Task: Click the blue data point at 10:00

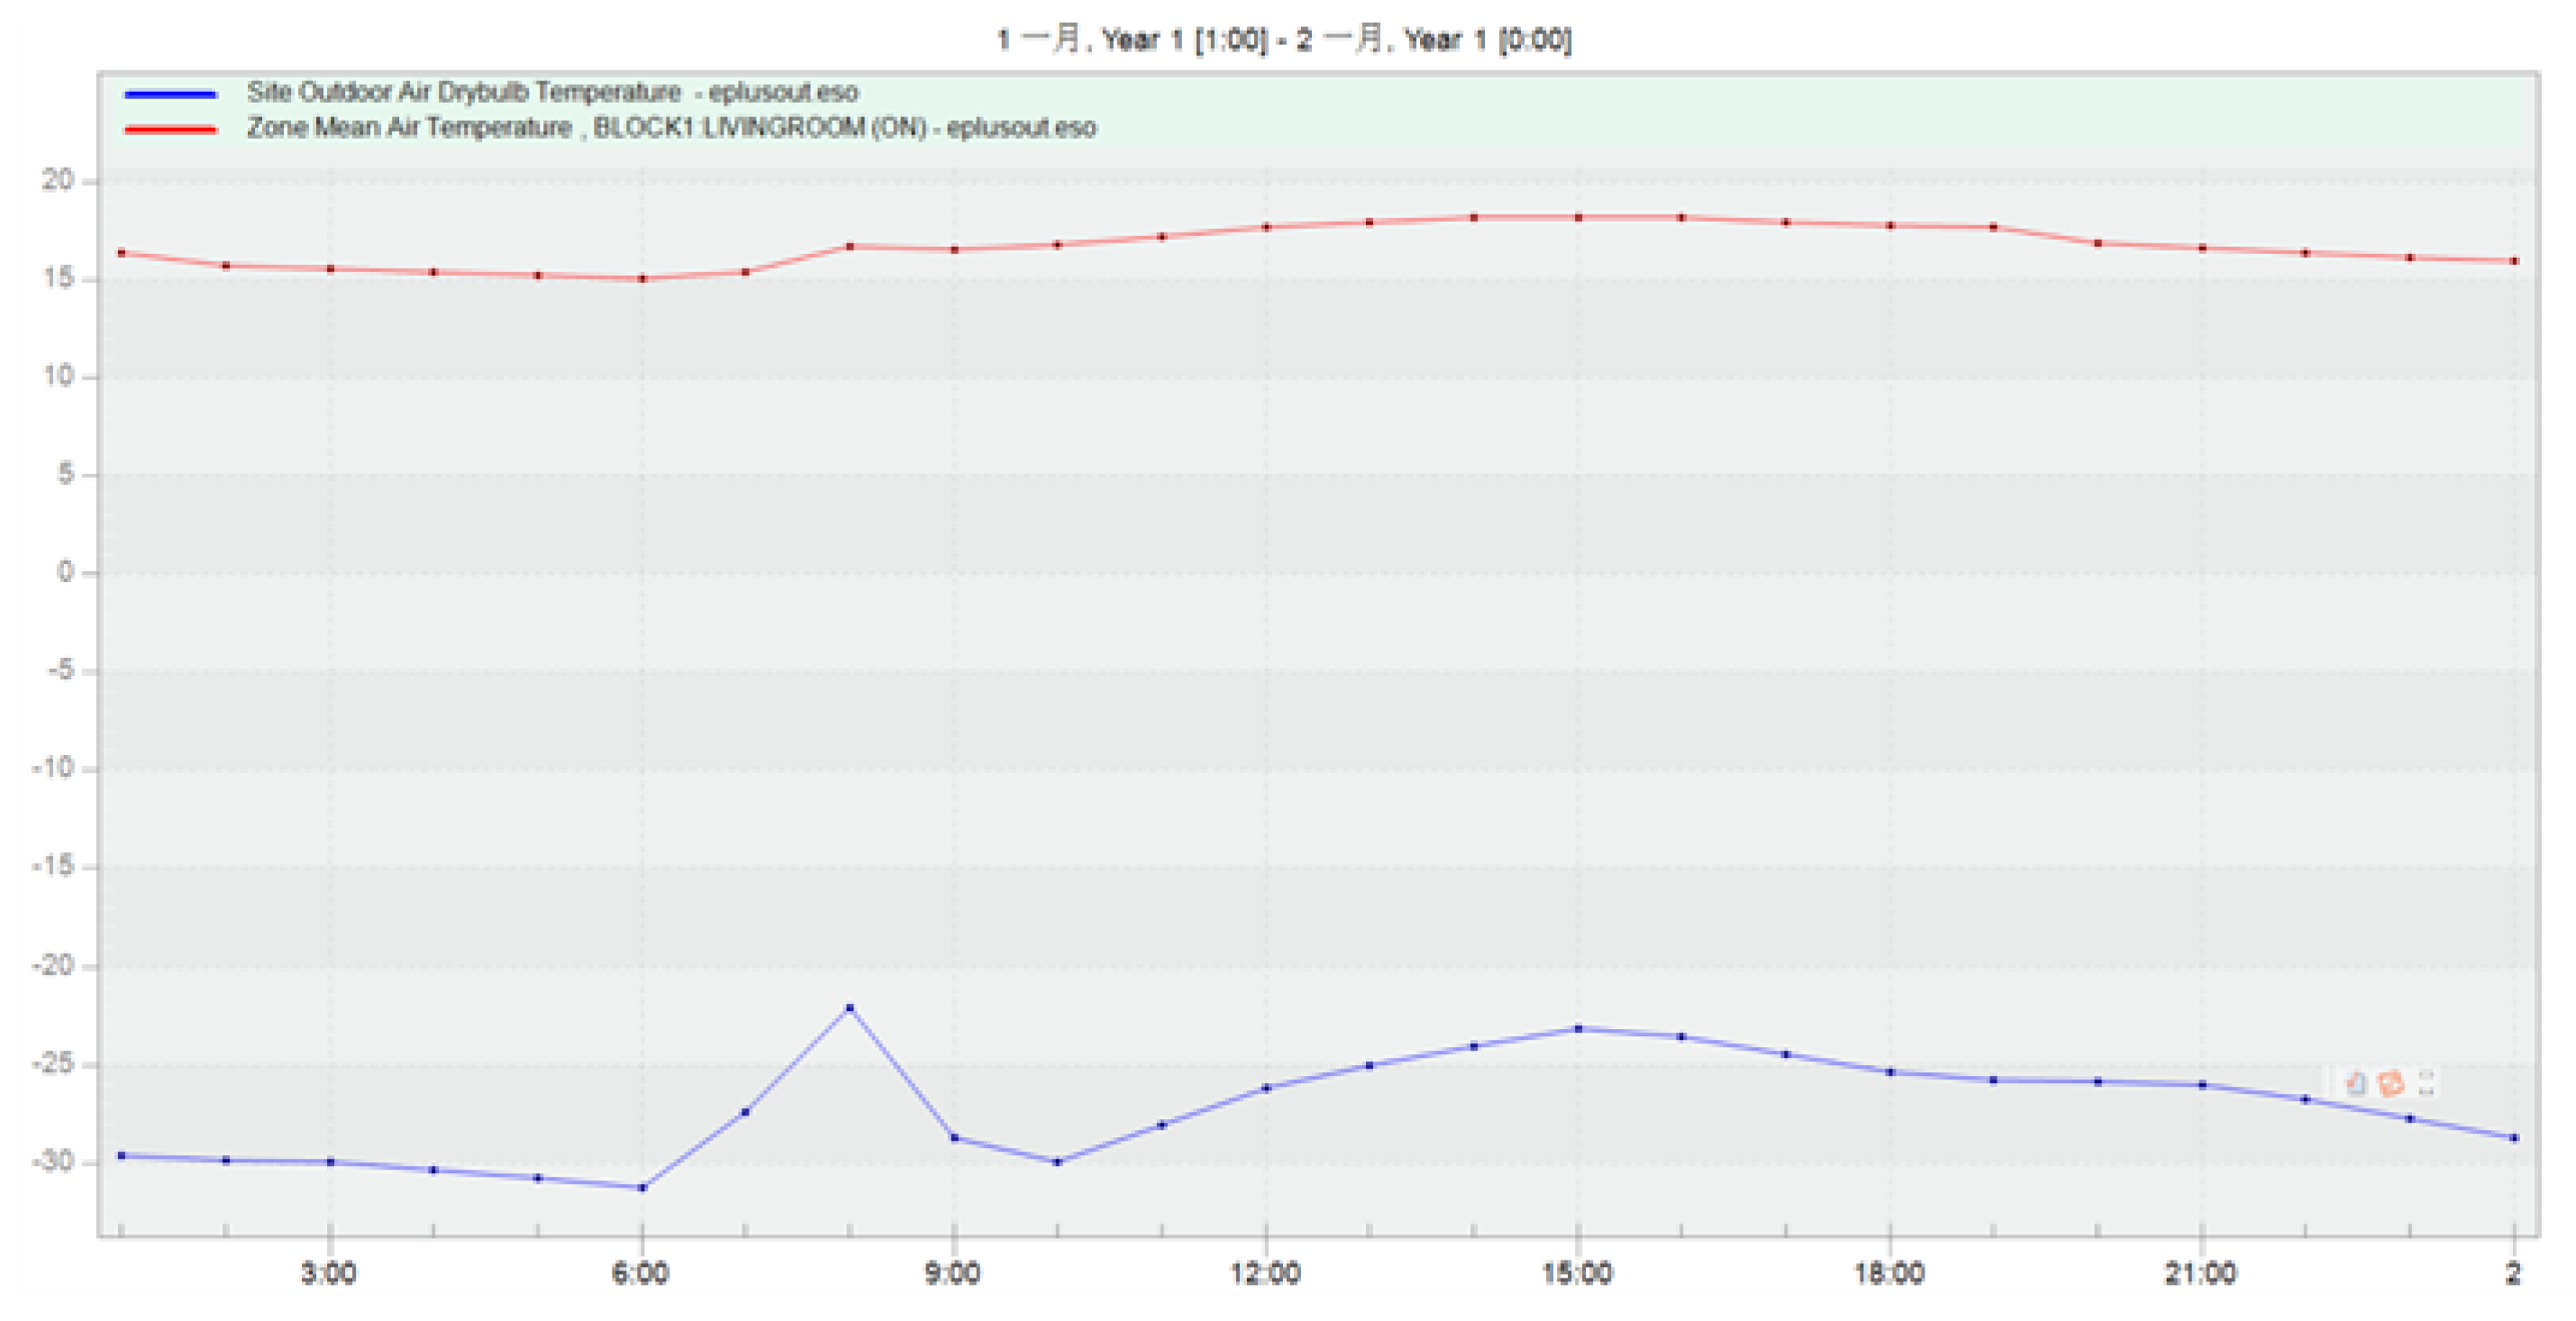Action: point(1057,1162)
